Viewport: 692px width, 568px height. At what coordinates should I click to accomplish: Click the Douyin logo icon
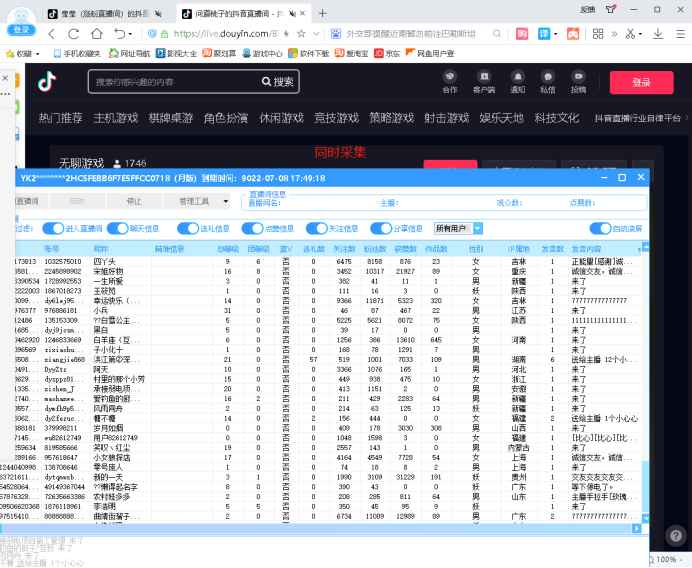click(46, 81)
